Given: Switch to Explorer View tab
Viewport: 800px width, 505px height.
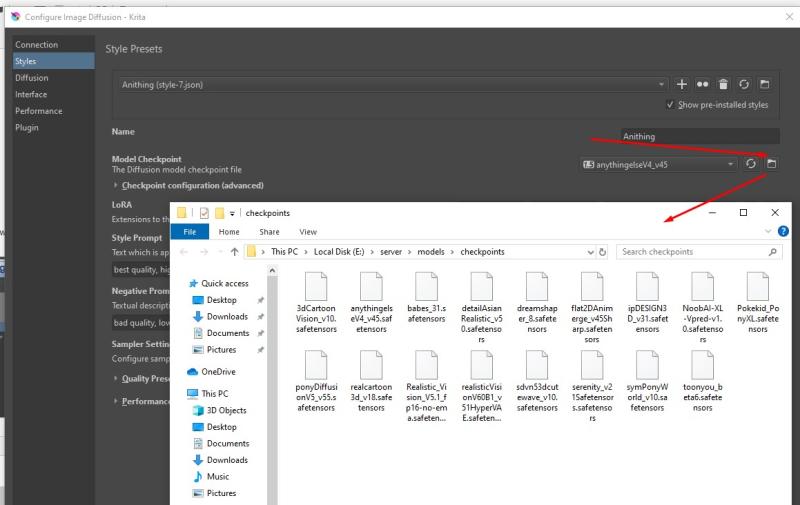Looking at the screenshot, I should tap(308, 232).
